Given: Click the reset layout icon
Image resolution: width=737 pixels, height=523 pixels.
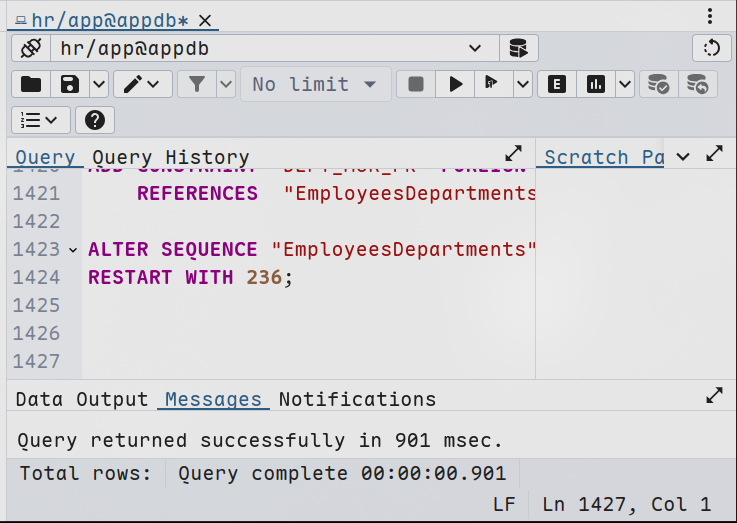Looking at the screenshot, I should click(711, 48).
